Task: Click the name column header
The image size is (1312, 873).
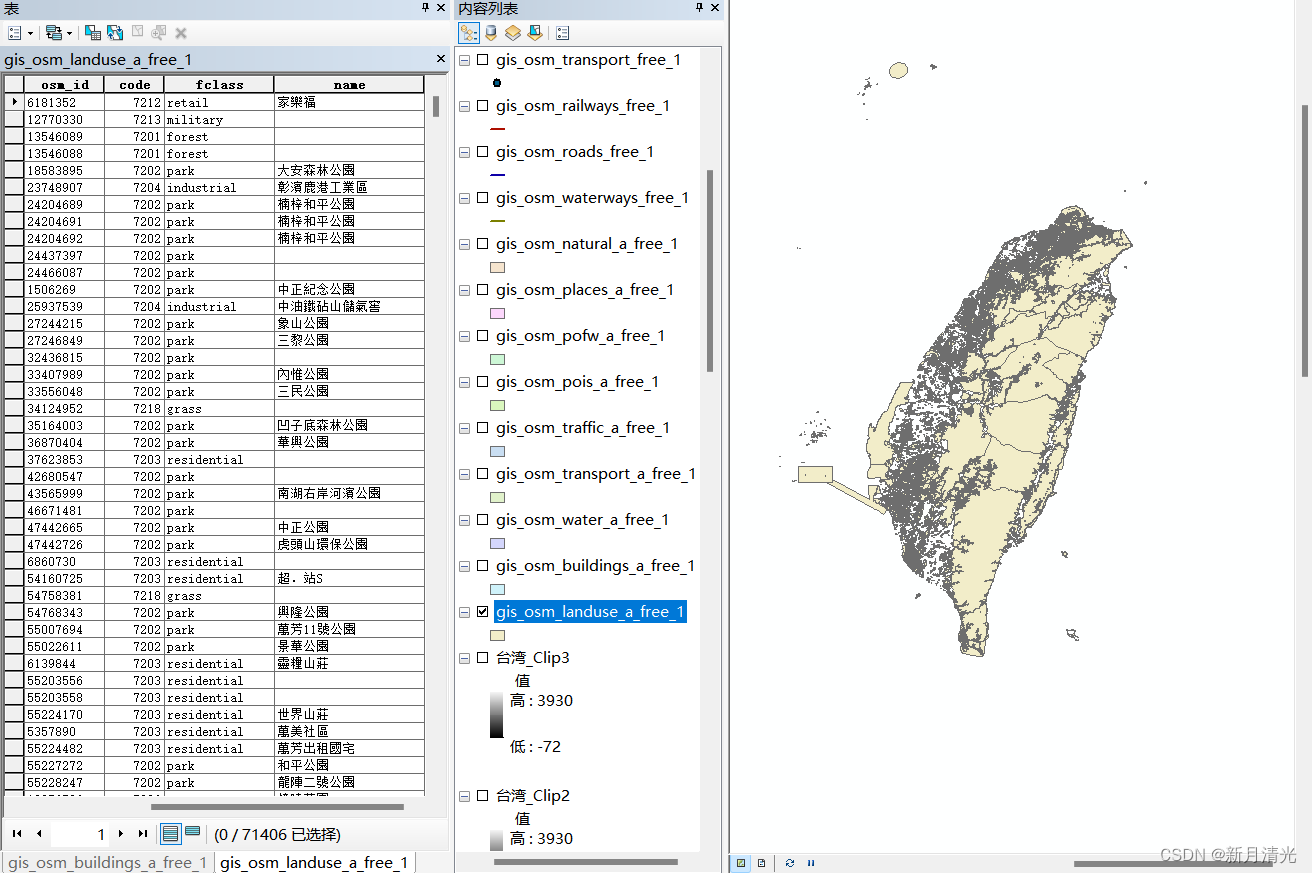Action: (349, 85)
